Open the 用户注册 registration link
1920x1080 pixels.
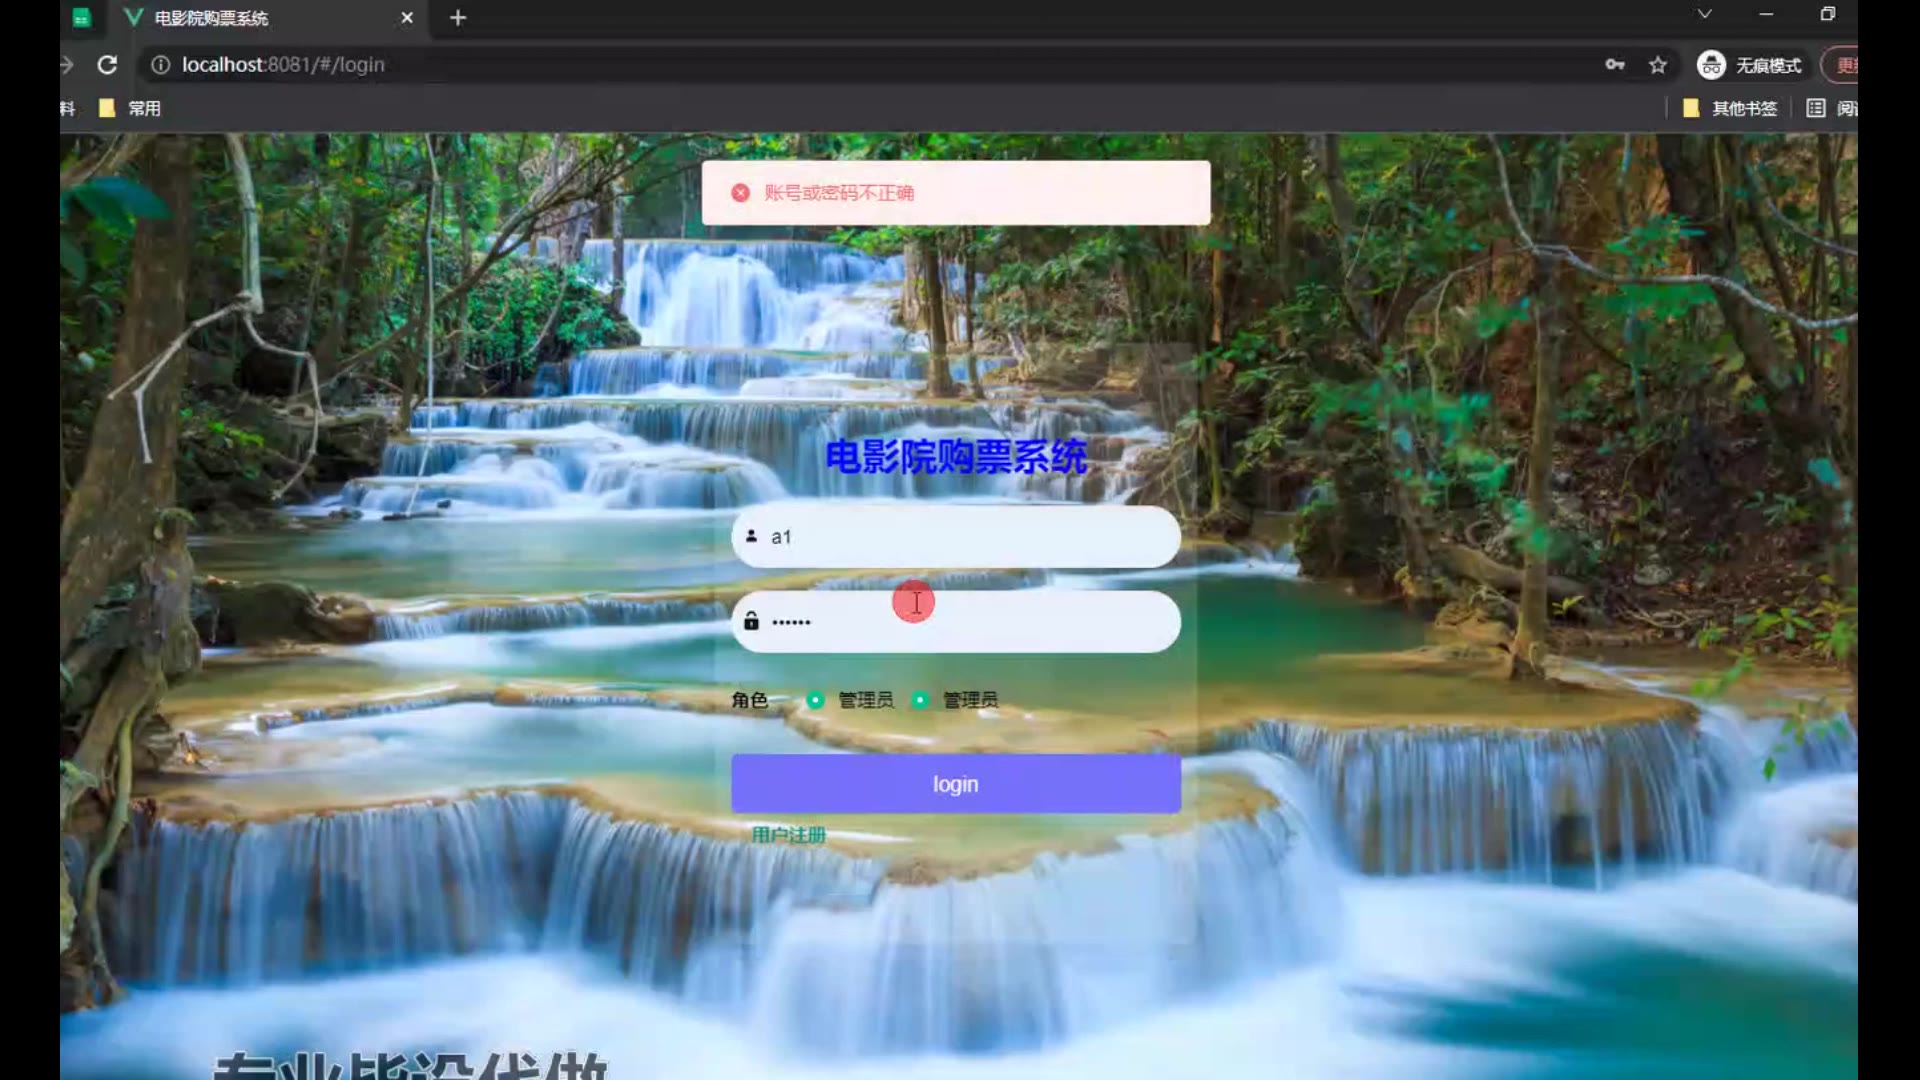tap(788, 835)
